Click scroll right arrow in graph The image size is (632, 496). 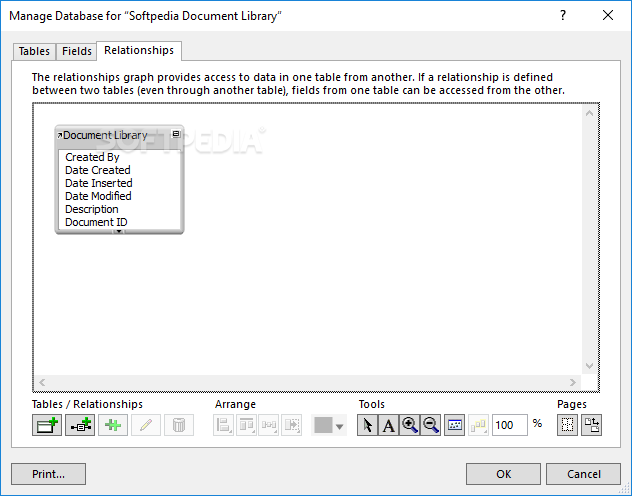572,382
